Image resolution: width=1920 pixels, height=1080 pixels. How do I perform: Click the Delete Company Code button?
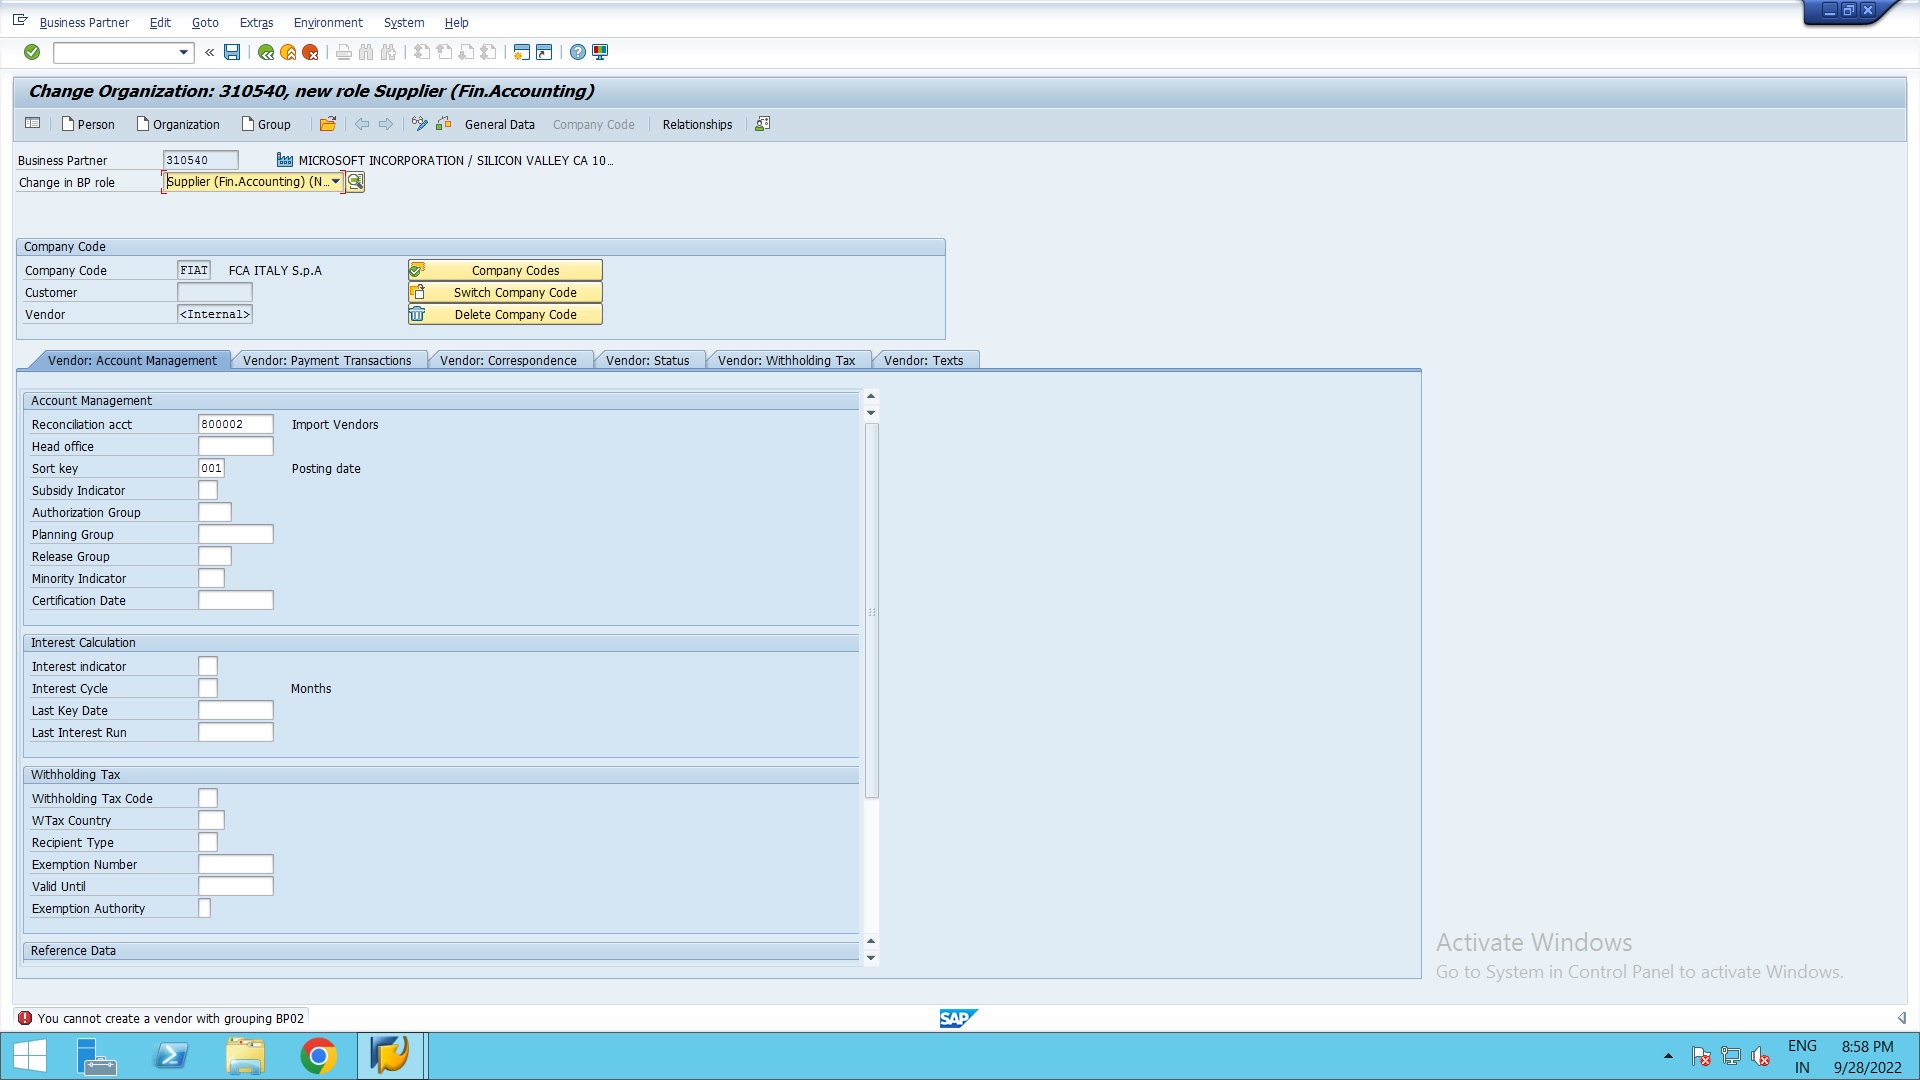click(505, 314)
